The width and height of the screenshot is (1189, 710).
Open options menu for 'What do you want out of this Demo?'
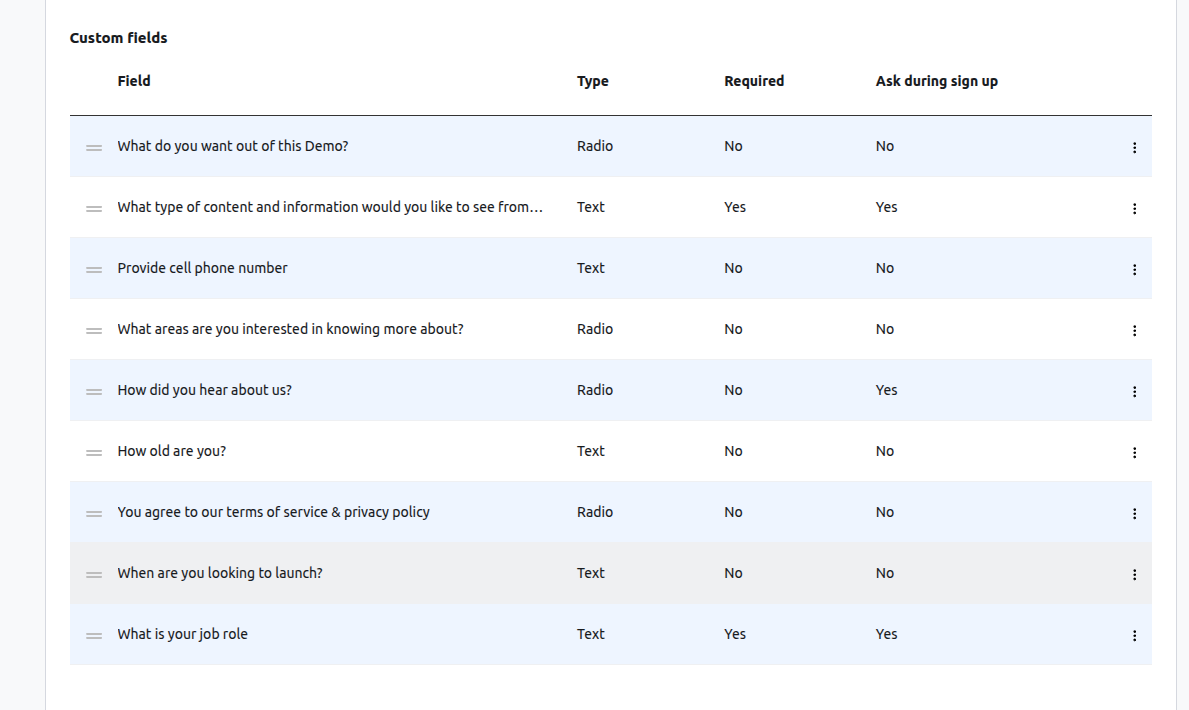click(x=1134, y=147)
